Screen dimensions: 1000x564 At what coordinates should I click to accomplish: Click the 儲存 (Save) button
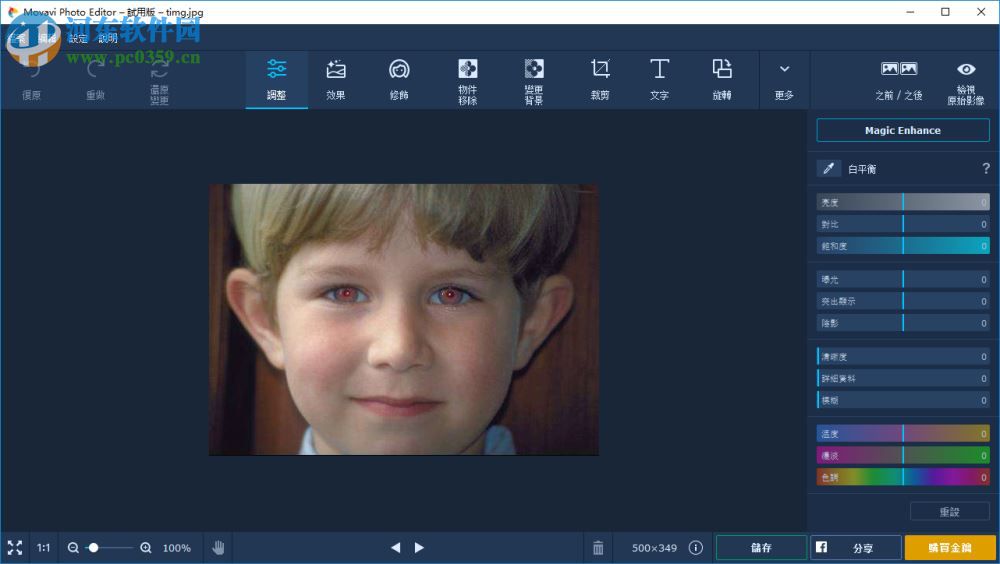coord(761,547)
